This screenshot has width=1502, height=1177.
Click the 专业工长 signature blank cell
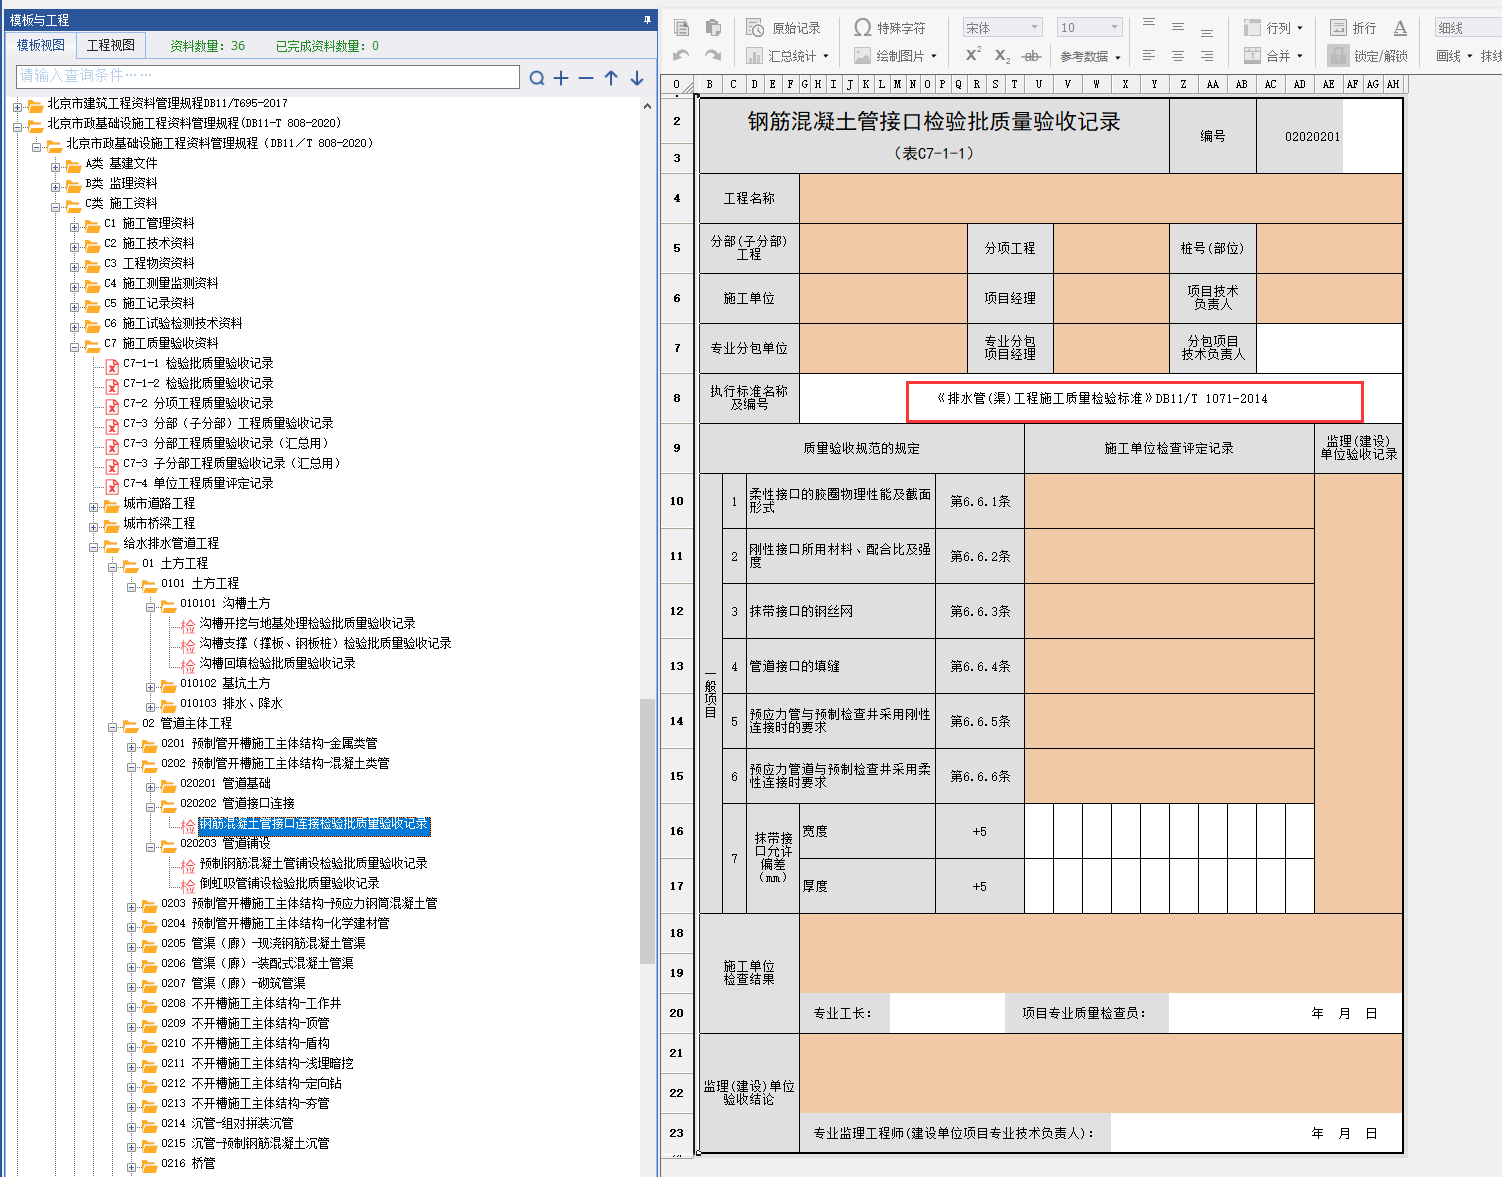pos(946,1013)
